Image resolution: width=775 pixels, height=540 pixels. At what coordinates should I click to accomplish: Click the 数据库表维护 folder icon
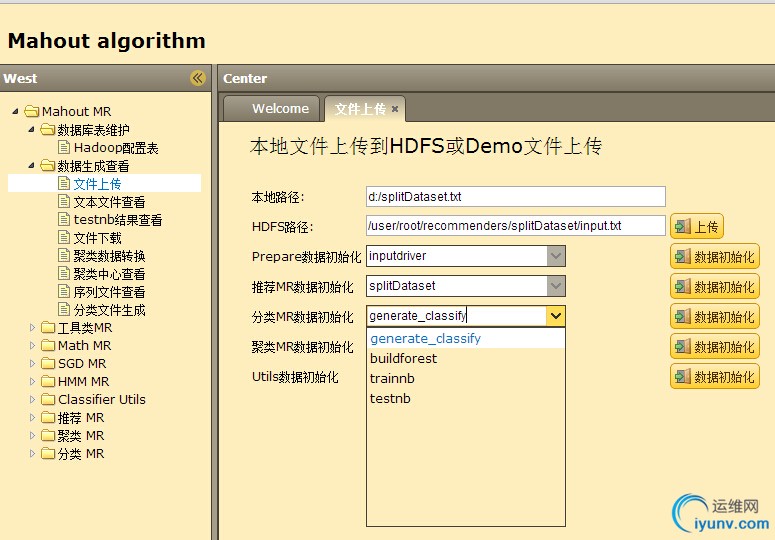tap(47, 129)
